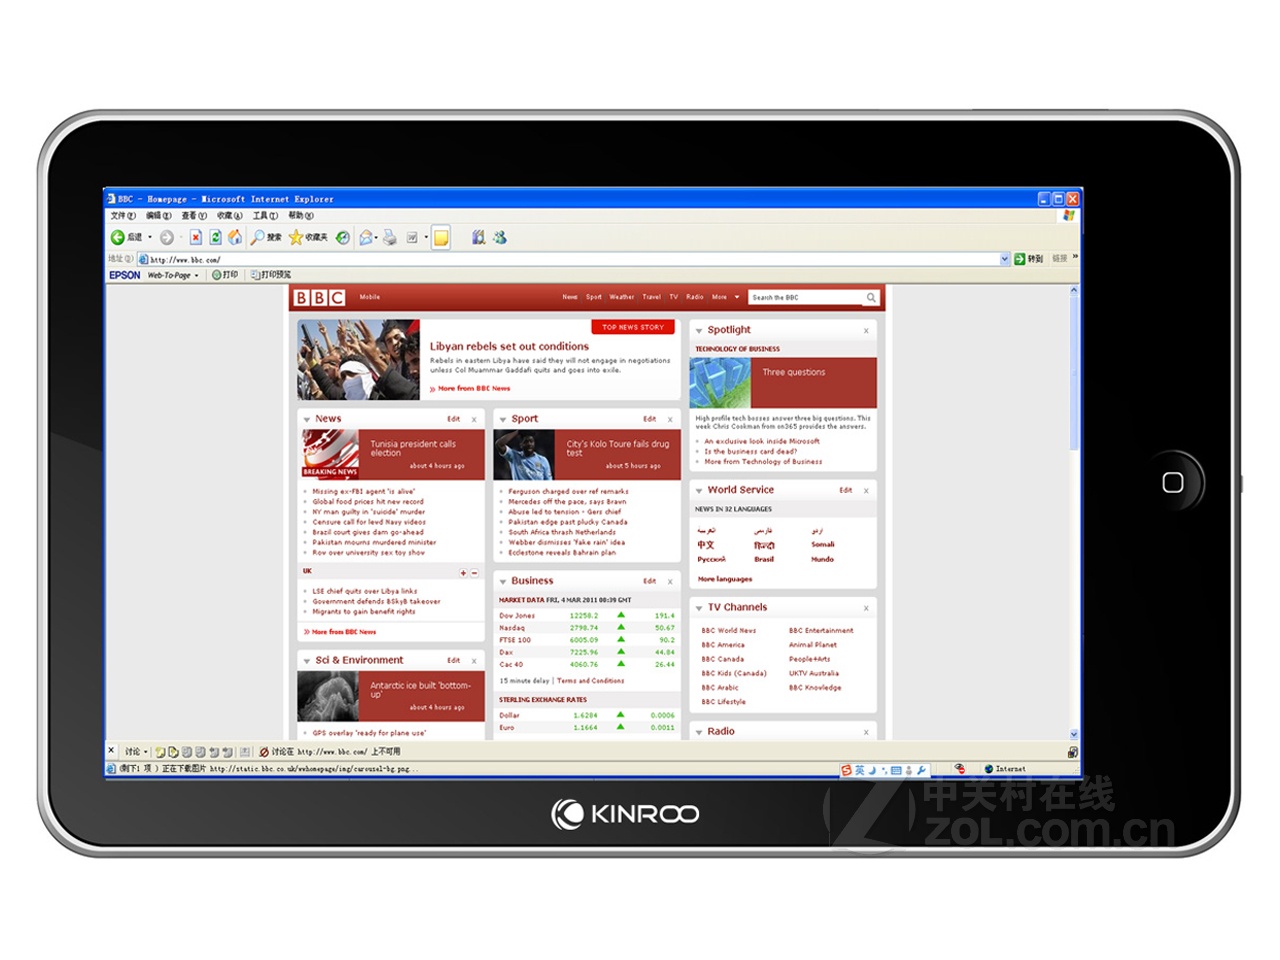Screen dimensions: 1280x960
Task: Click the Internet zone indicator
Action: point(1005,769)
